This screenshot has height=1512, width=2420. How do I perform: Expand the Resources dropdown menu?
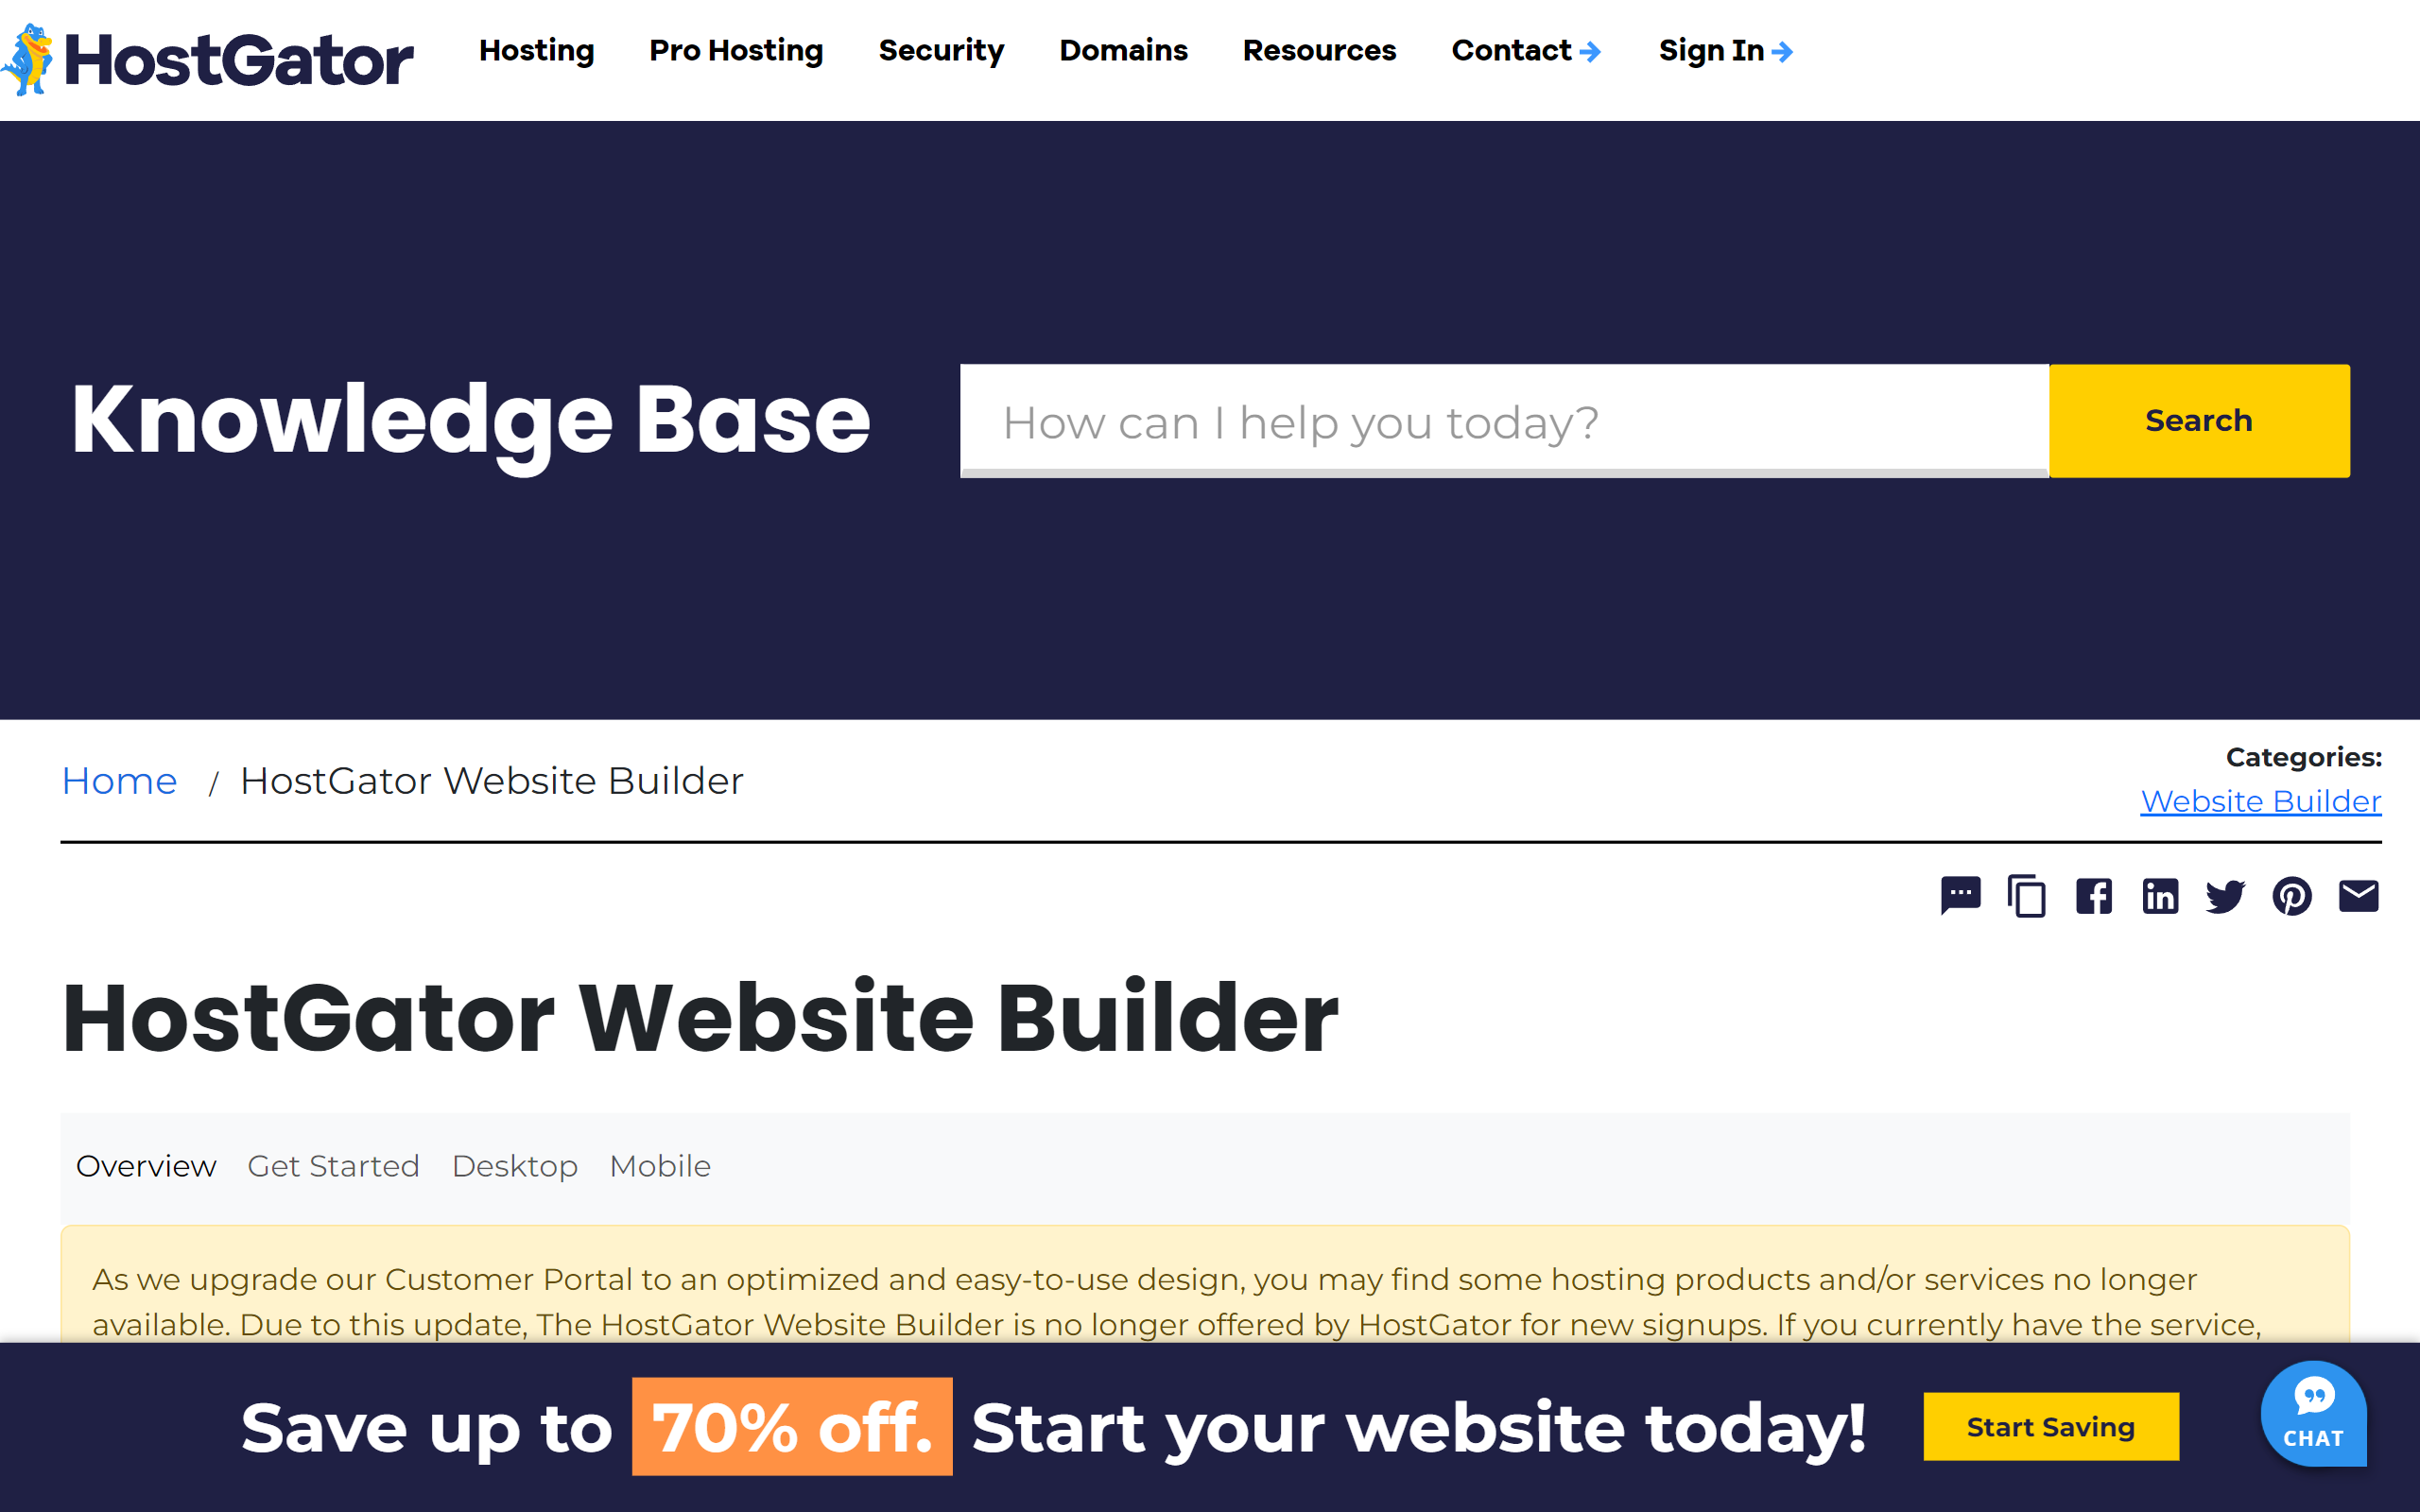pyautogui.click(x=1319, y=50)
